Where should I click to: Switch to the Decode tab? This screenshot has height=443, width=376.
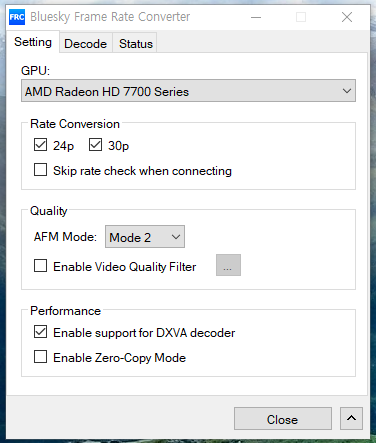tap(86, 43)
